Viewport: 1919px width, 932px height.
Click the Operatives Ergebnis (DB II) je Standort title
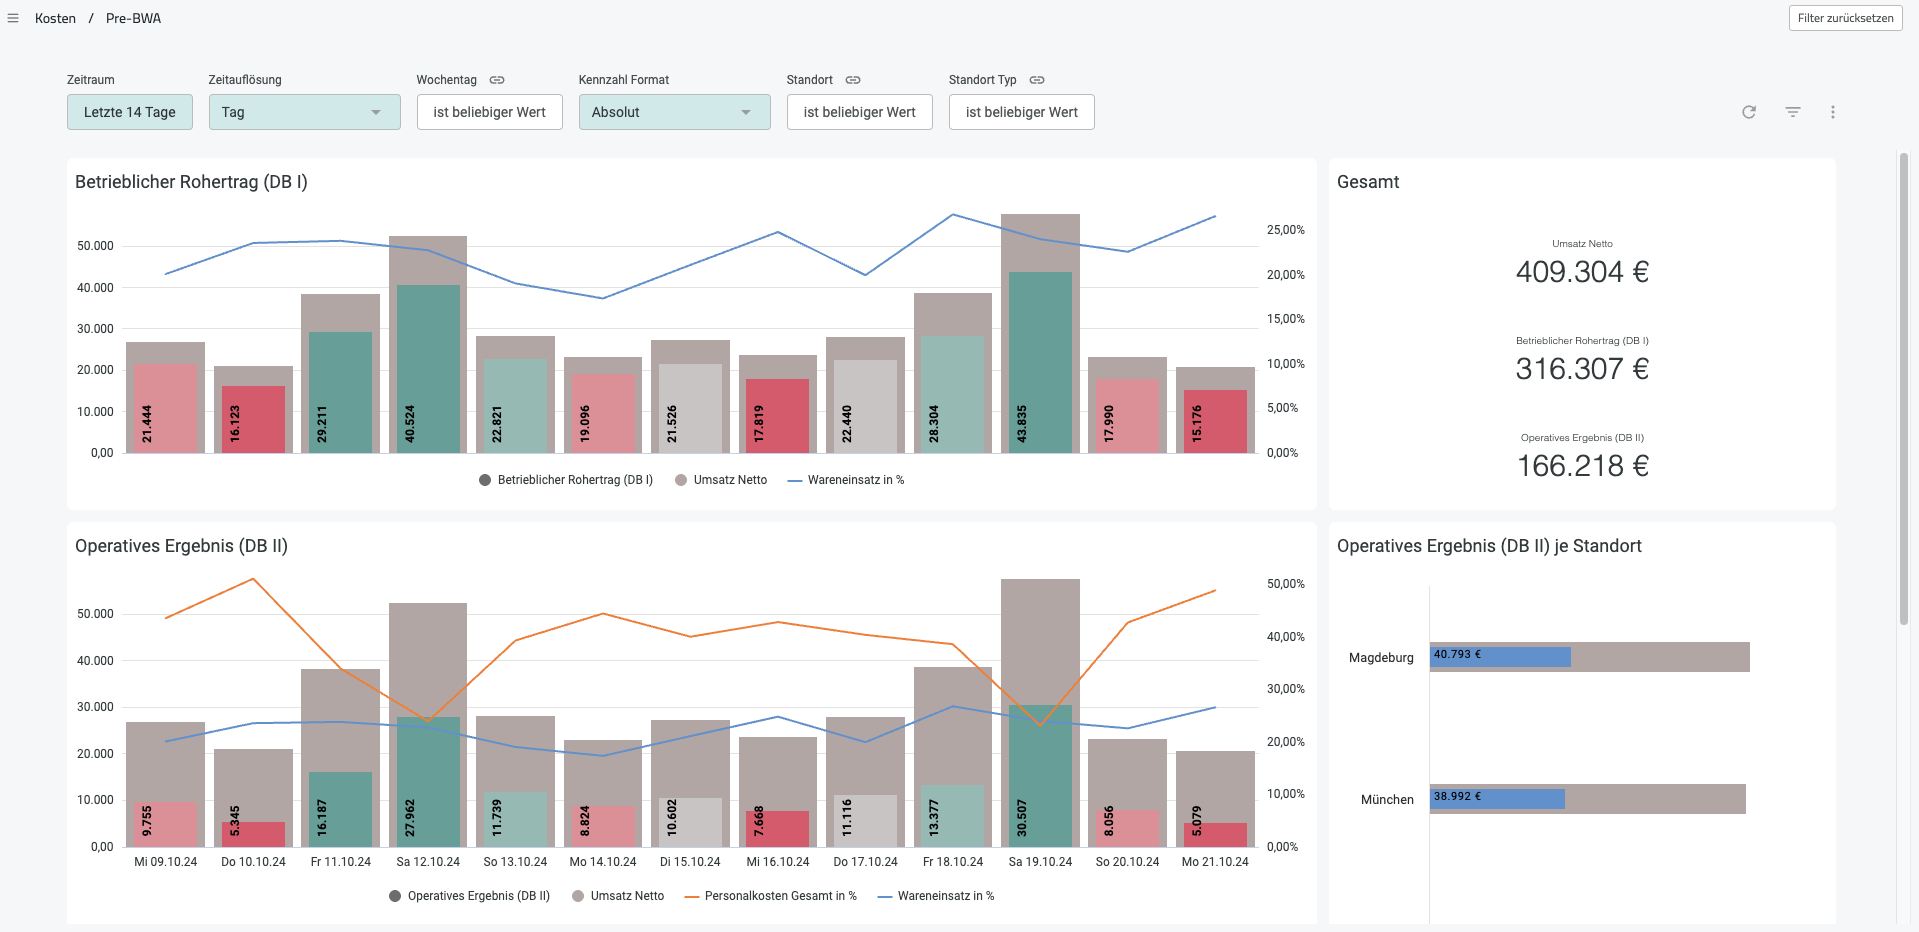(x=1489, y=546)
